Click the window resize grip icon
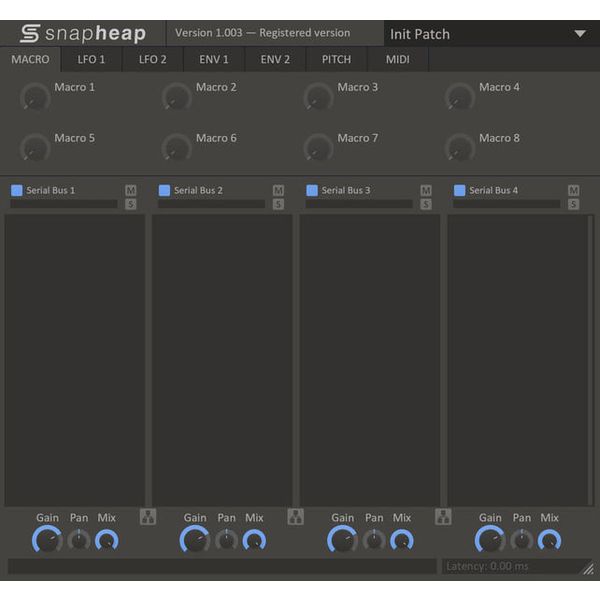 589,569
